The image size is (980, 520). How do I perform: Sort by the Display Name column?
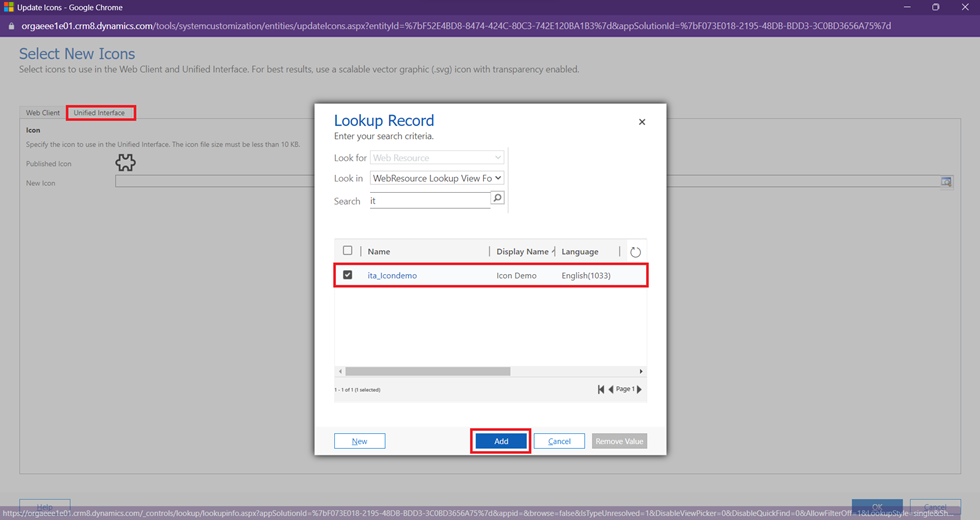(x=523, y=252)
